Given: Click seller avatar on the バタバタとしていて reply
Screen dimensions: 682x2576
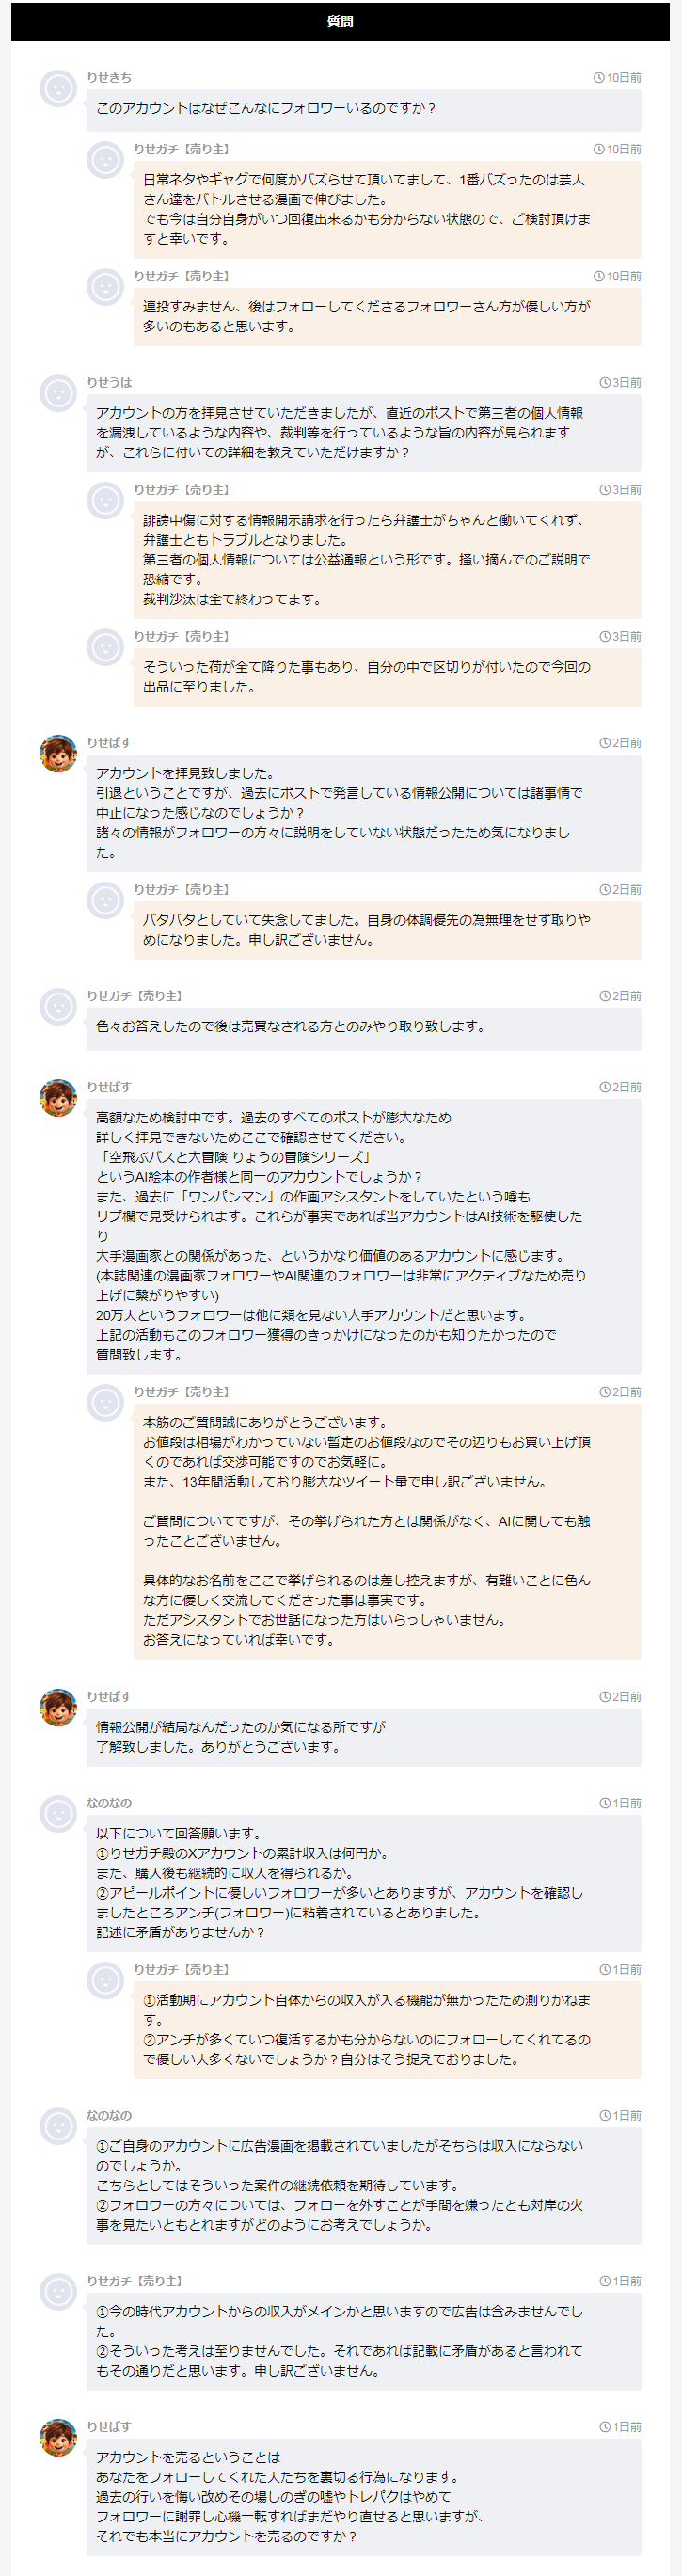Looking at the screenshot, I should tap(105, 900).
